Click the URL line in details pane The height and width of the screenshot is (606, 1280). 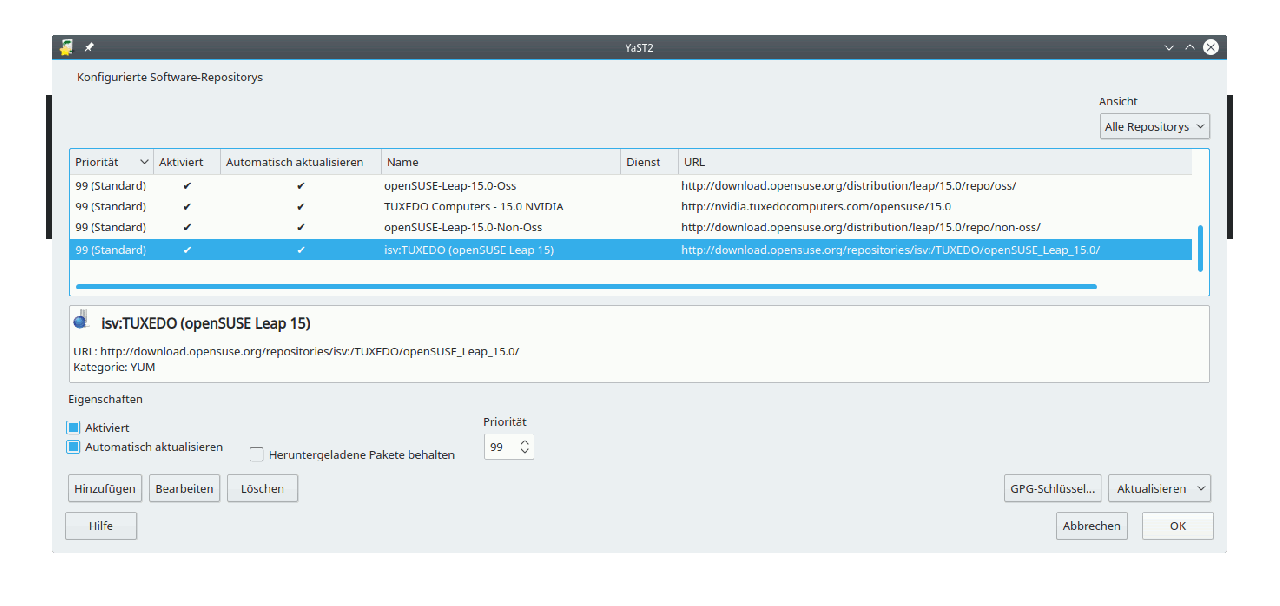pos(296,352)
